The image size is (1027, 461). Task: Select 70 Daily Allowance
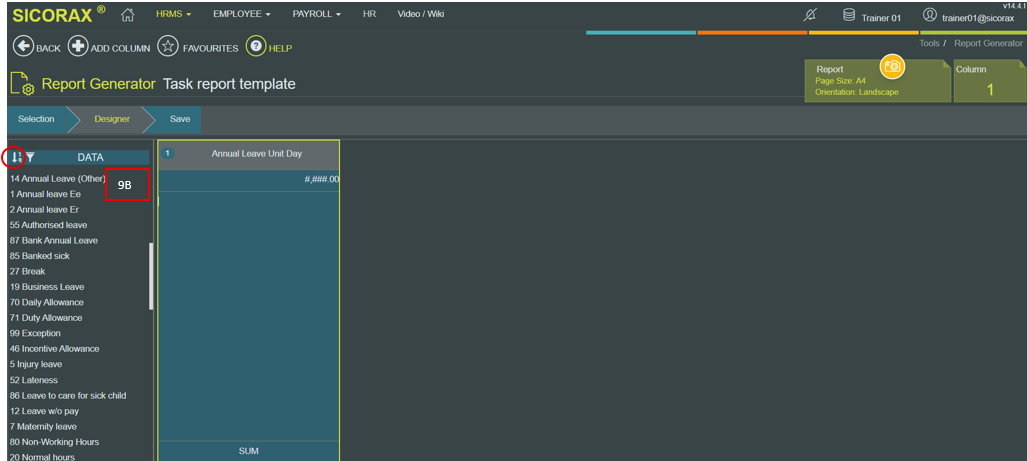pyautogui.click(x=47, y=303)
